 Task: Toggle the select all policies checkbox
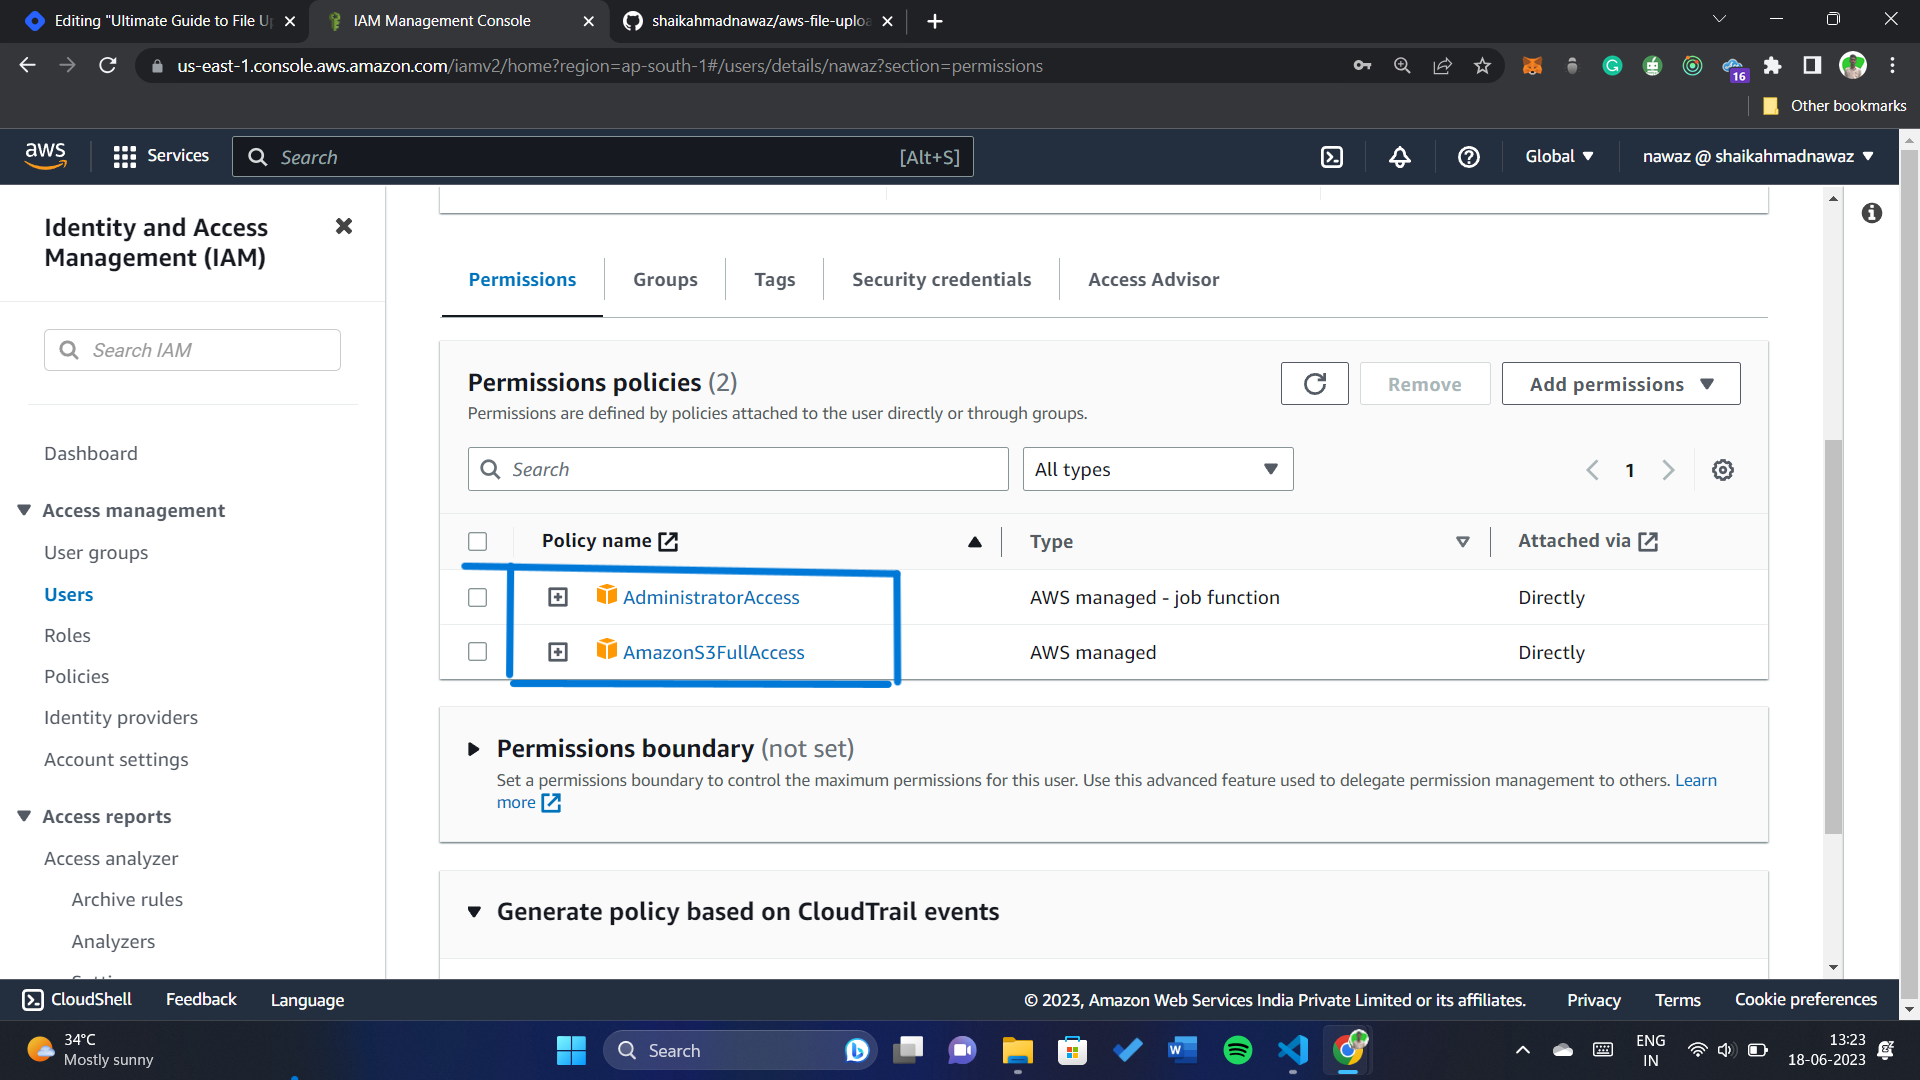(477, 541)
